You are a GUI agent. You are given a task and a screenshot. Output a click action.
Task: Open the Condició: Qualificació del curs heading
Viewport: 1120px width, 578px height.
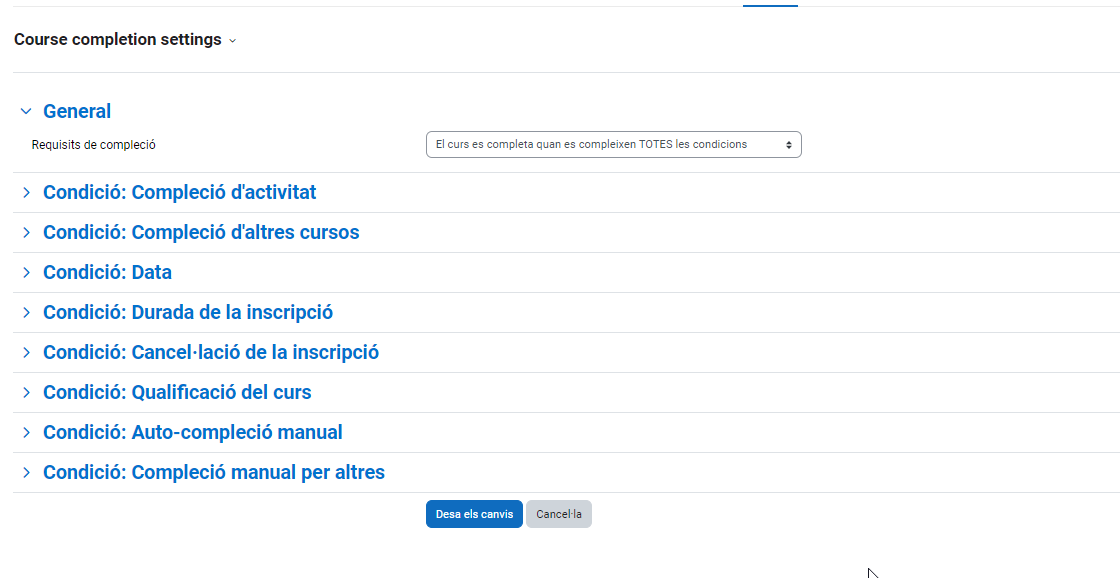coord(177,392)
